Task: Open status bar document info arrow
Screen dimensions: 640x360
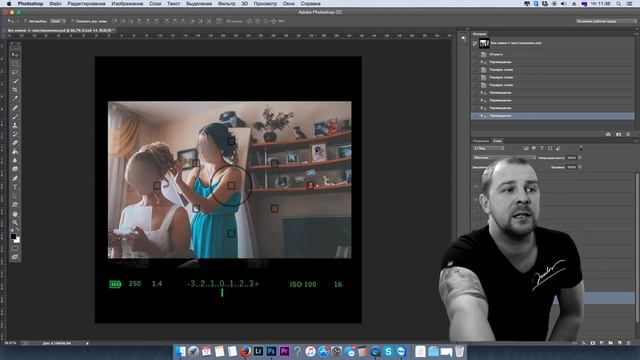Action: tap(87, 343)
